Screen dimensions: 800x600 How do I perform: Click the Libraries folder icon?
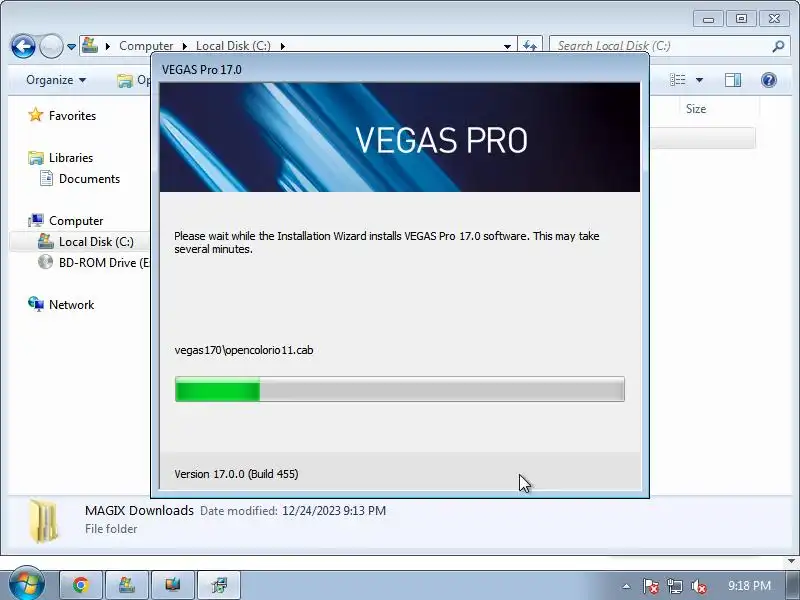coord(36,158)
